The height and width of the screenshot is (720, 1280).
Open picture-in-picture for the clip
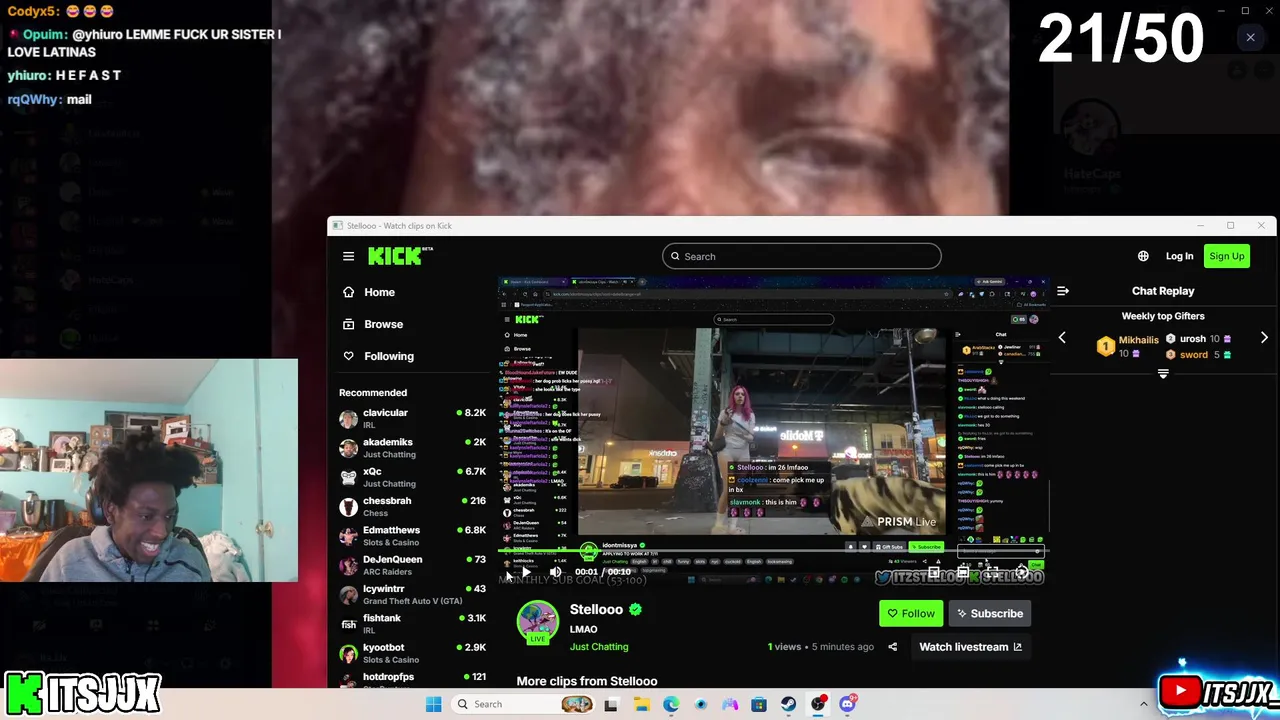tap(934, 572)
